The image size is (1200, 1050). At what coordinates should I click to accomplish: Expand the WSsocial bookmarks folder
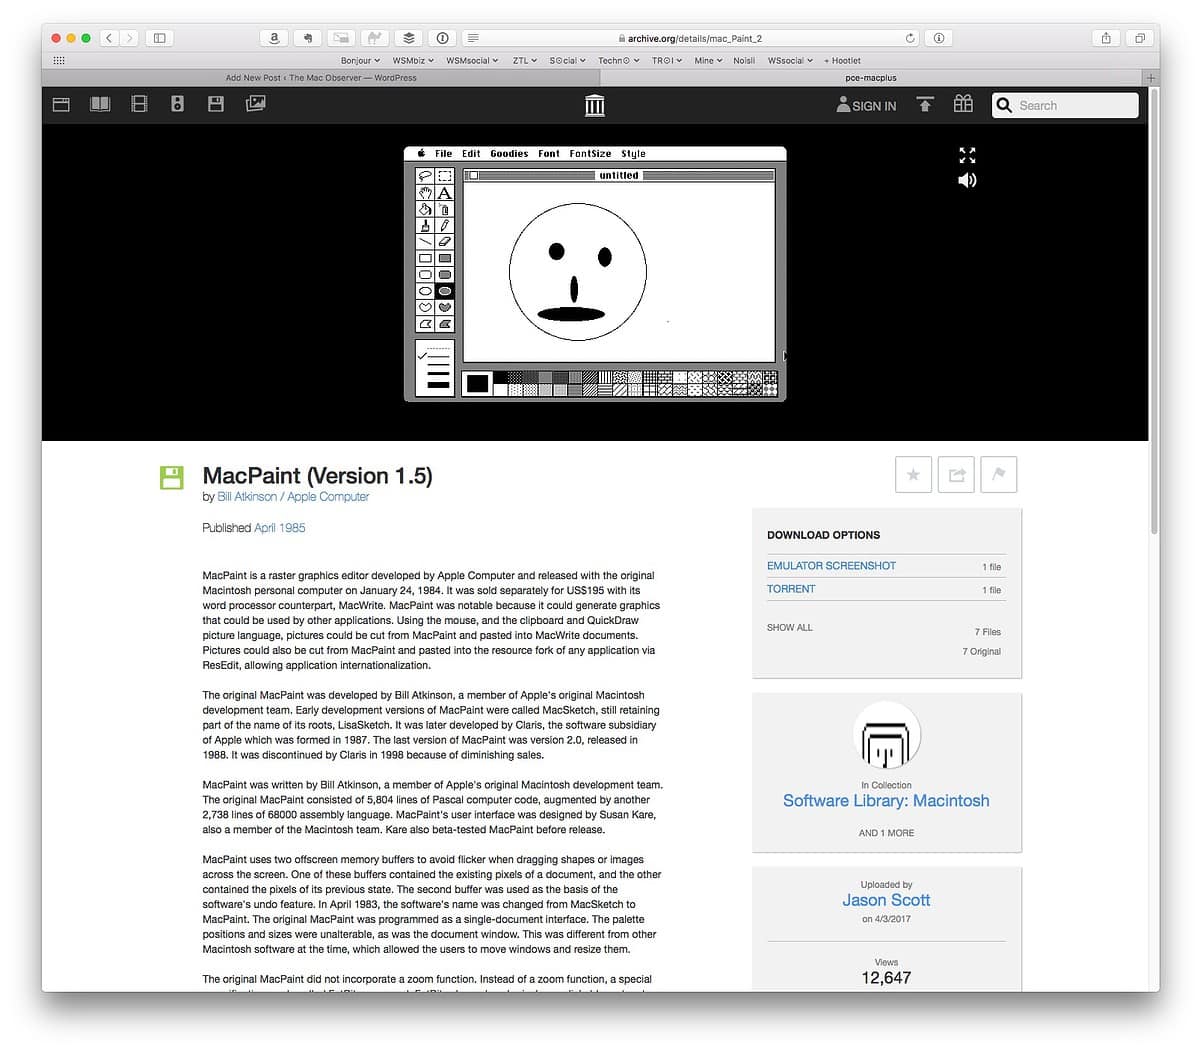pyautogui.click(x=790, y=60)
